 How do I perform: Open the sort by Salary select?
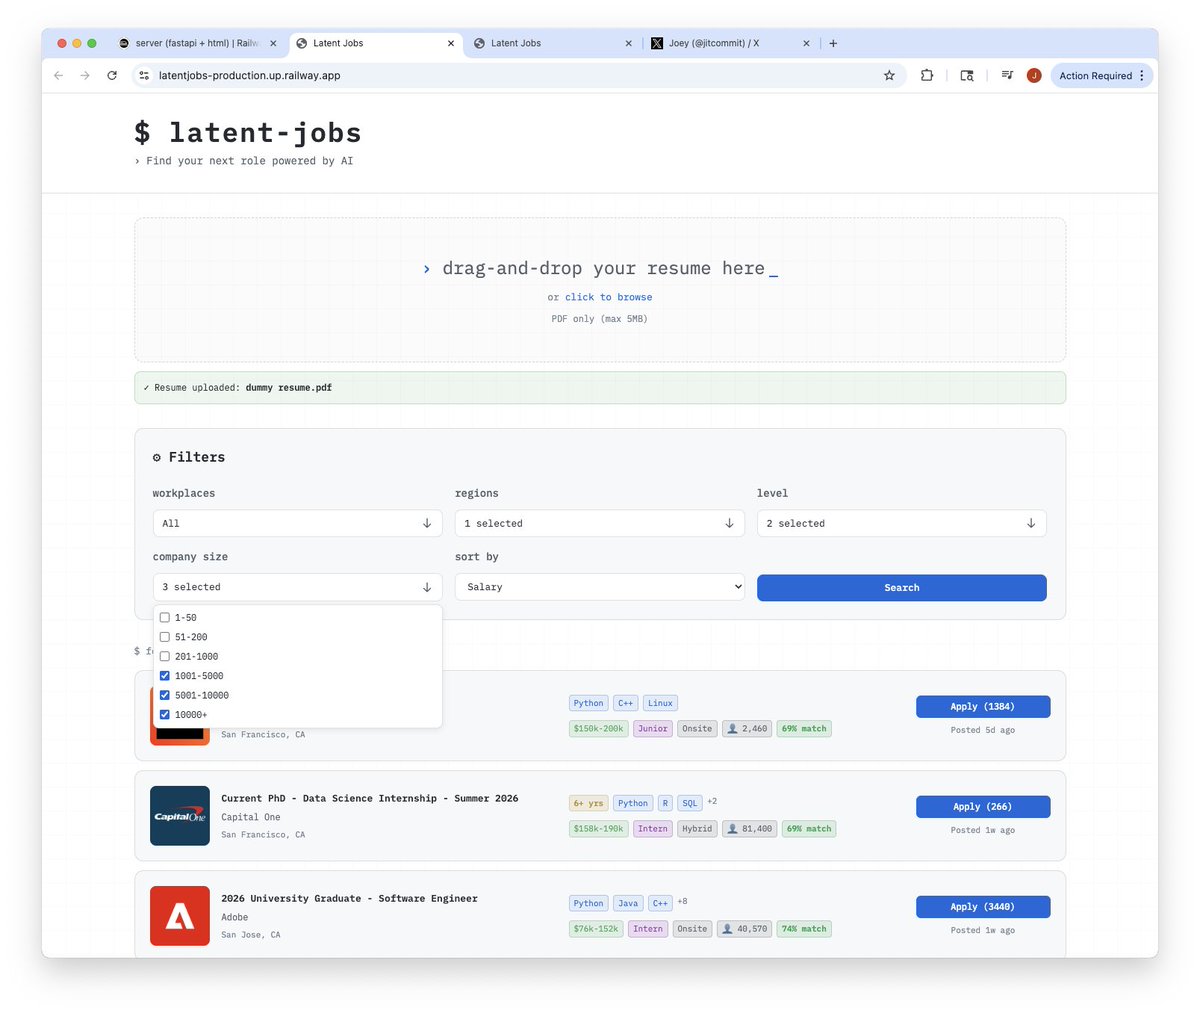[x=600, y=587]
